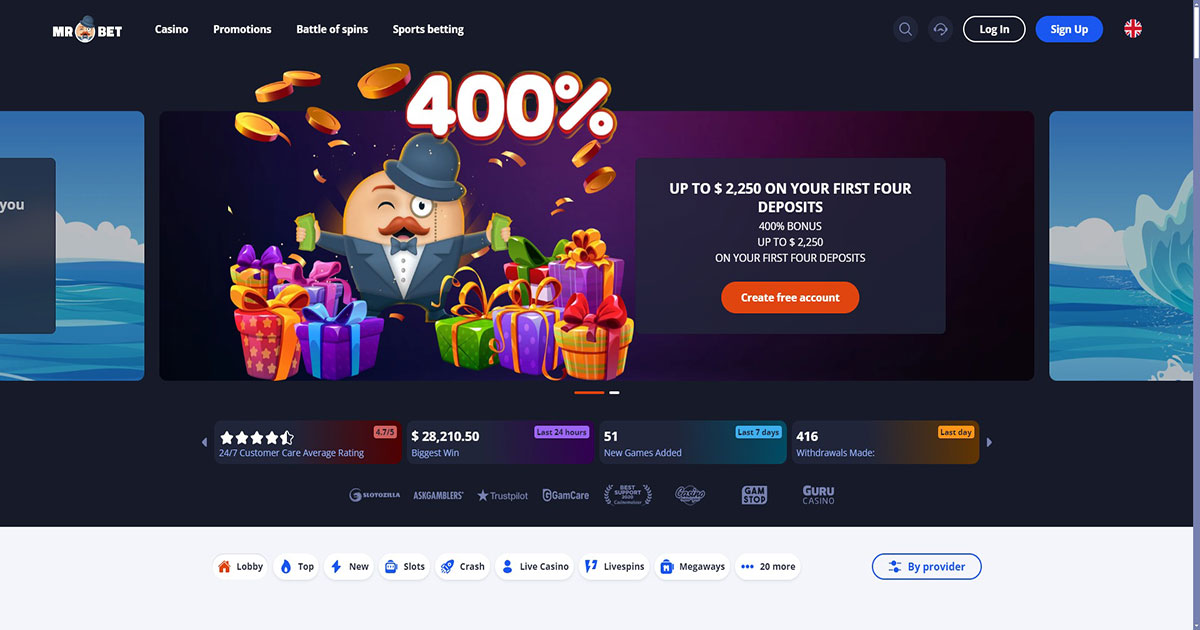This screenshot has height=630, width=1200.
Task: Click the Casino Guru logo
Action: [818, 495]
